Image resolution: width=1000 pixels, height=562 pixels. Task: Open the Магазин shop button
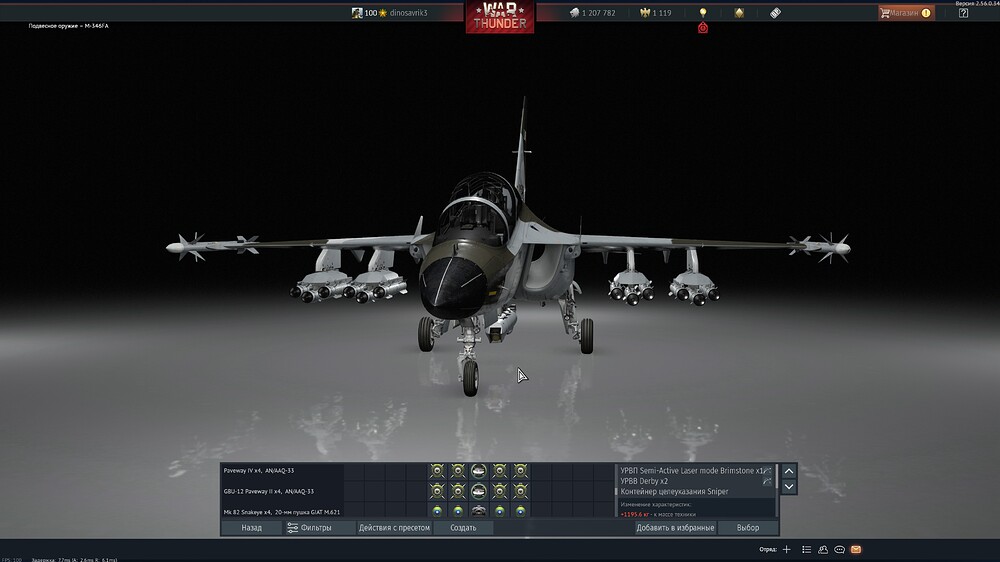pos(906,13)
